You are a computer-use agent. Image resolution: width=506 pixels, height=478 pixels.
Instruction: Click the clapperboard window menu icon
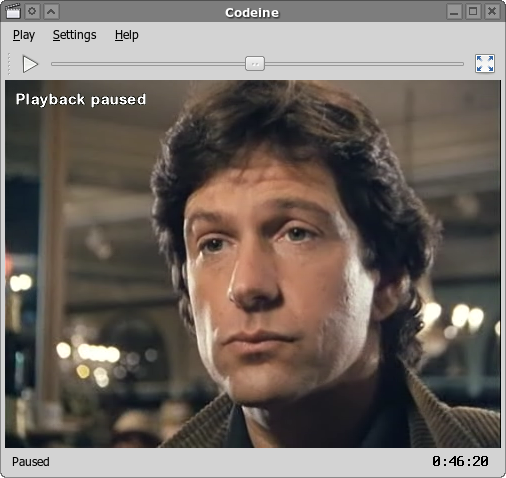pos(13,11)
